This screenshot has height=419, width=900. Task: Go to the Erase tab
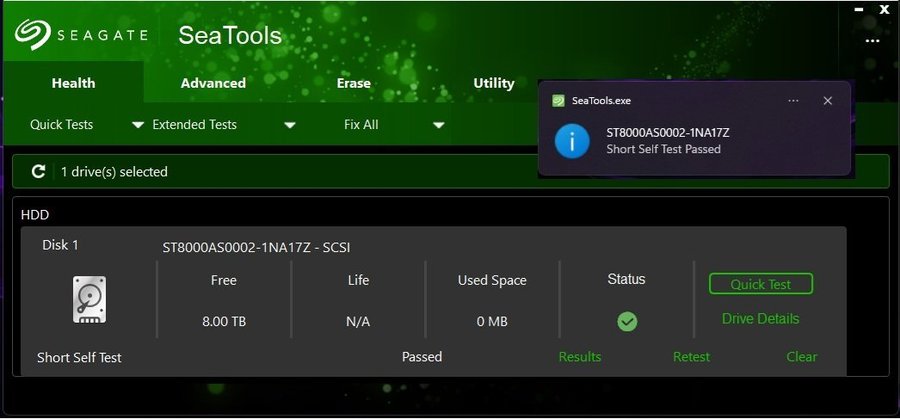354,83
